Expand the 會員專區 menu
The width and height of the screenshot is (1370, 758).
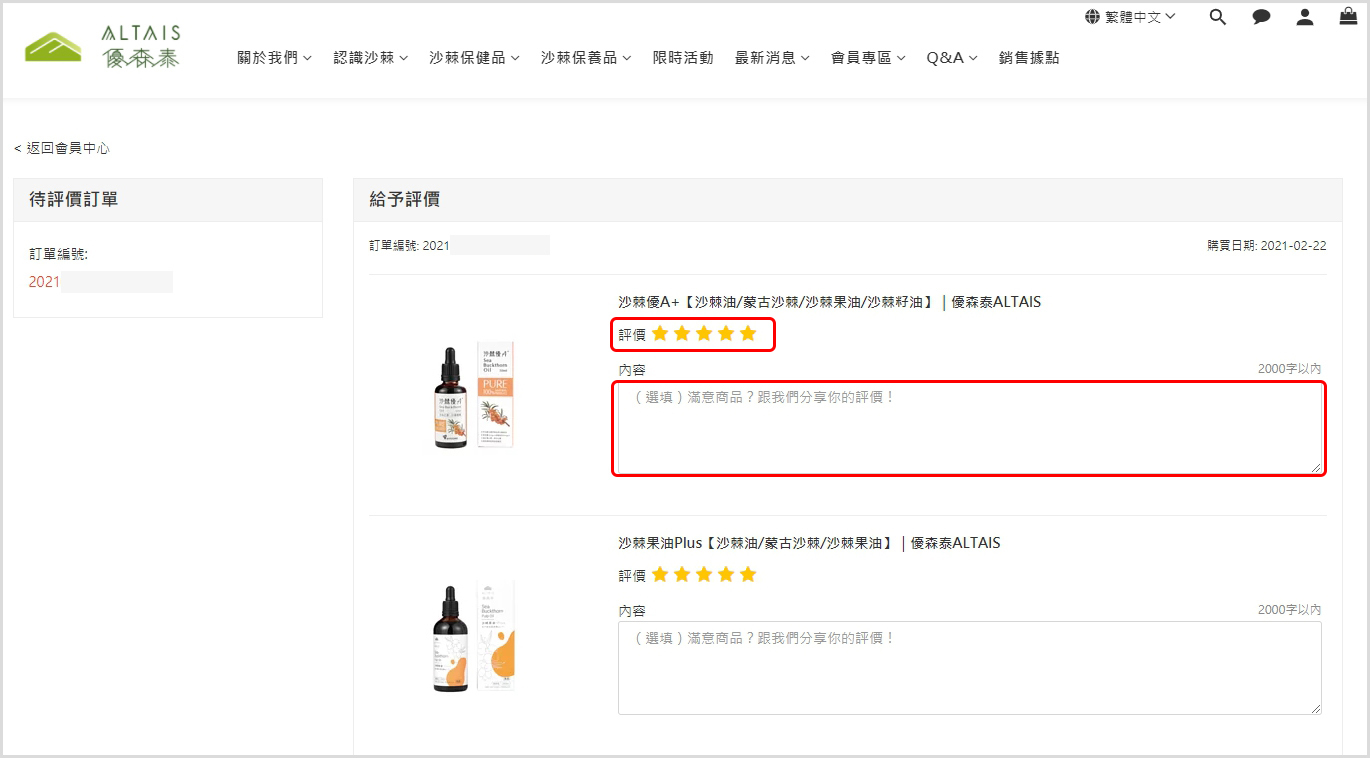tap(868, 58)
